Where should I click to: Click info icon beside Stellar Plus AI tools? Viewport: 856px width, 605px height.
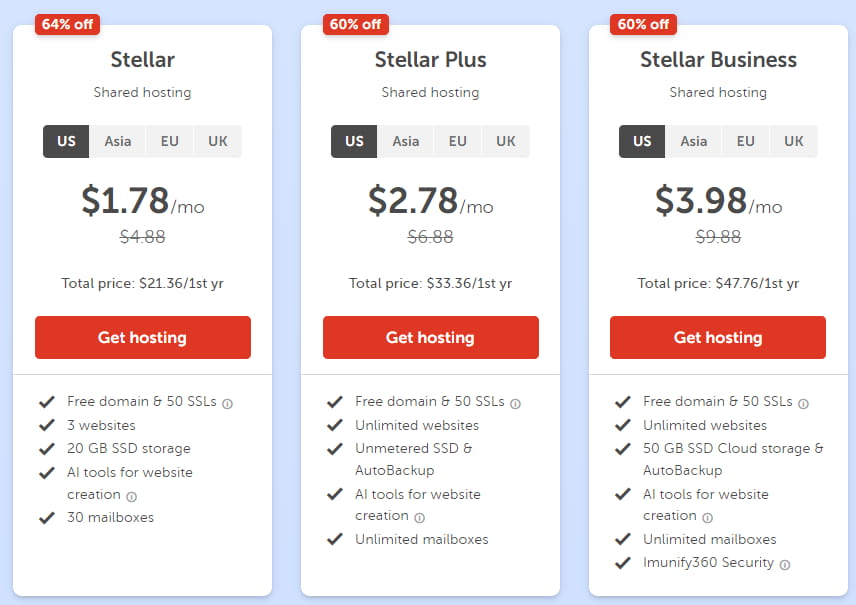coord(419,518)
